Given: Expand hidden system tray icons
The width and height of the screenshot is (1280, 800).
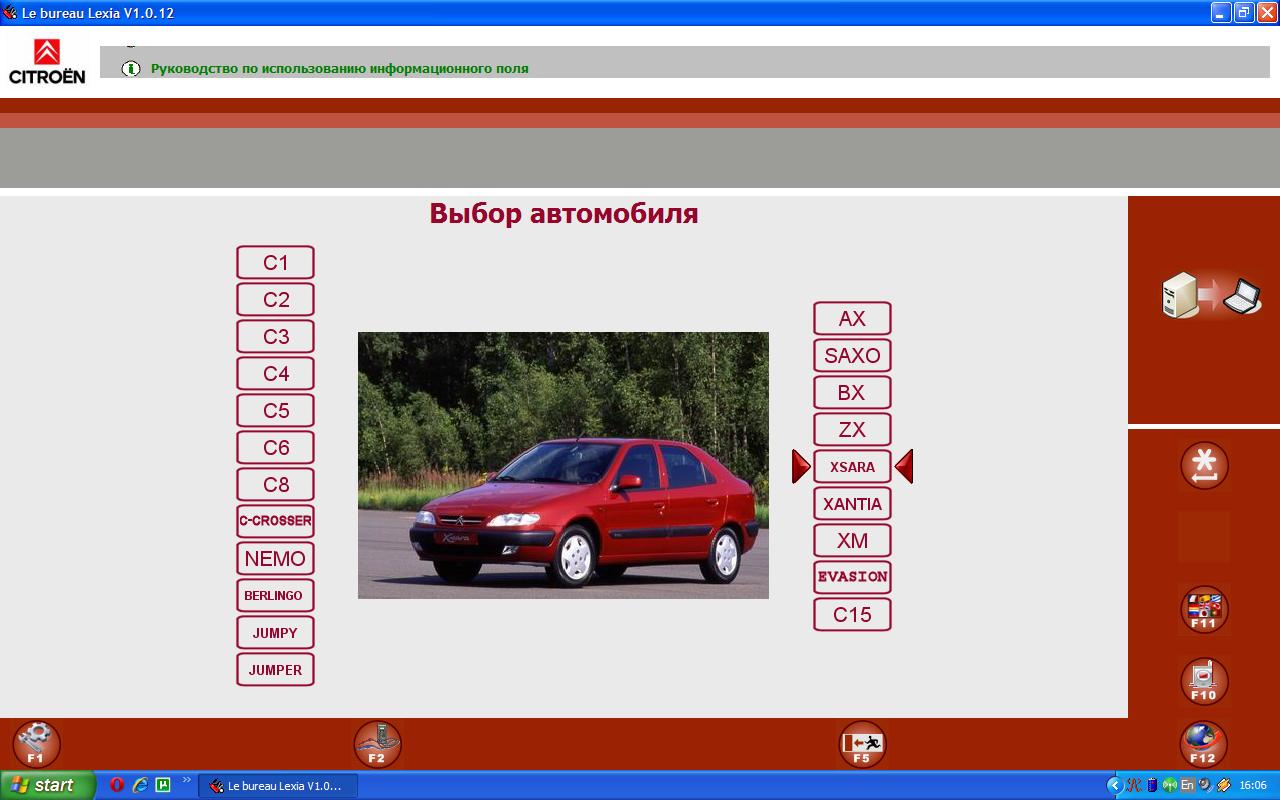Looking at the screenshot, I should (x=1115, y=785).
